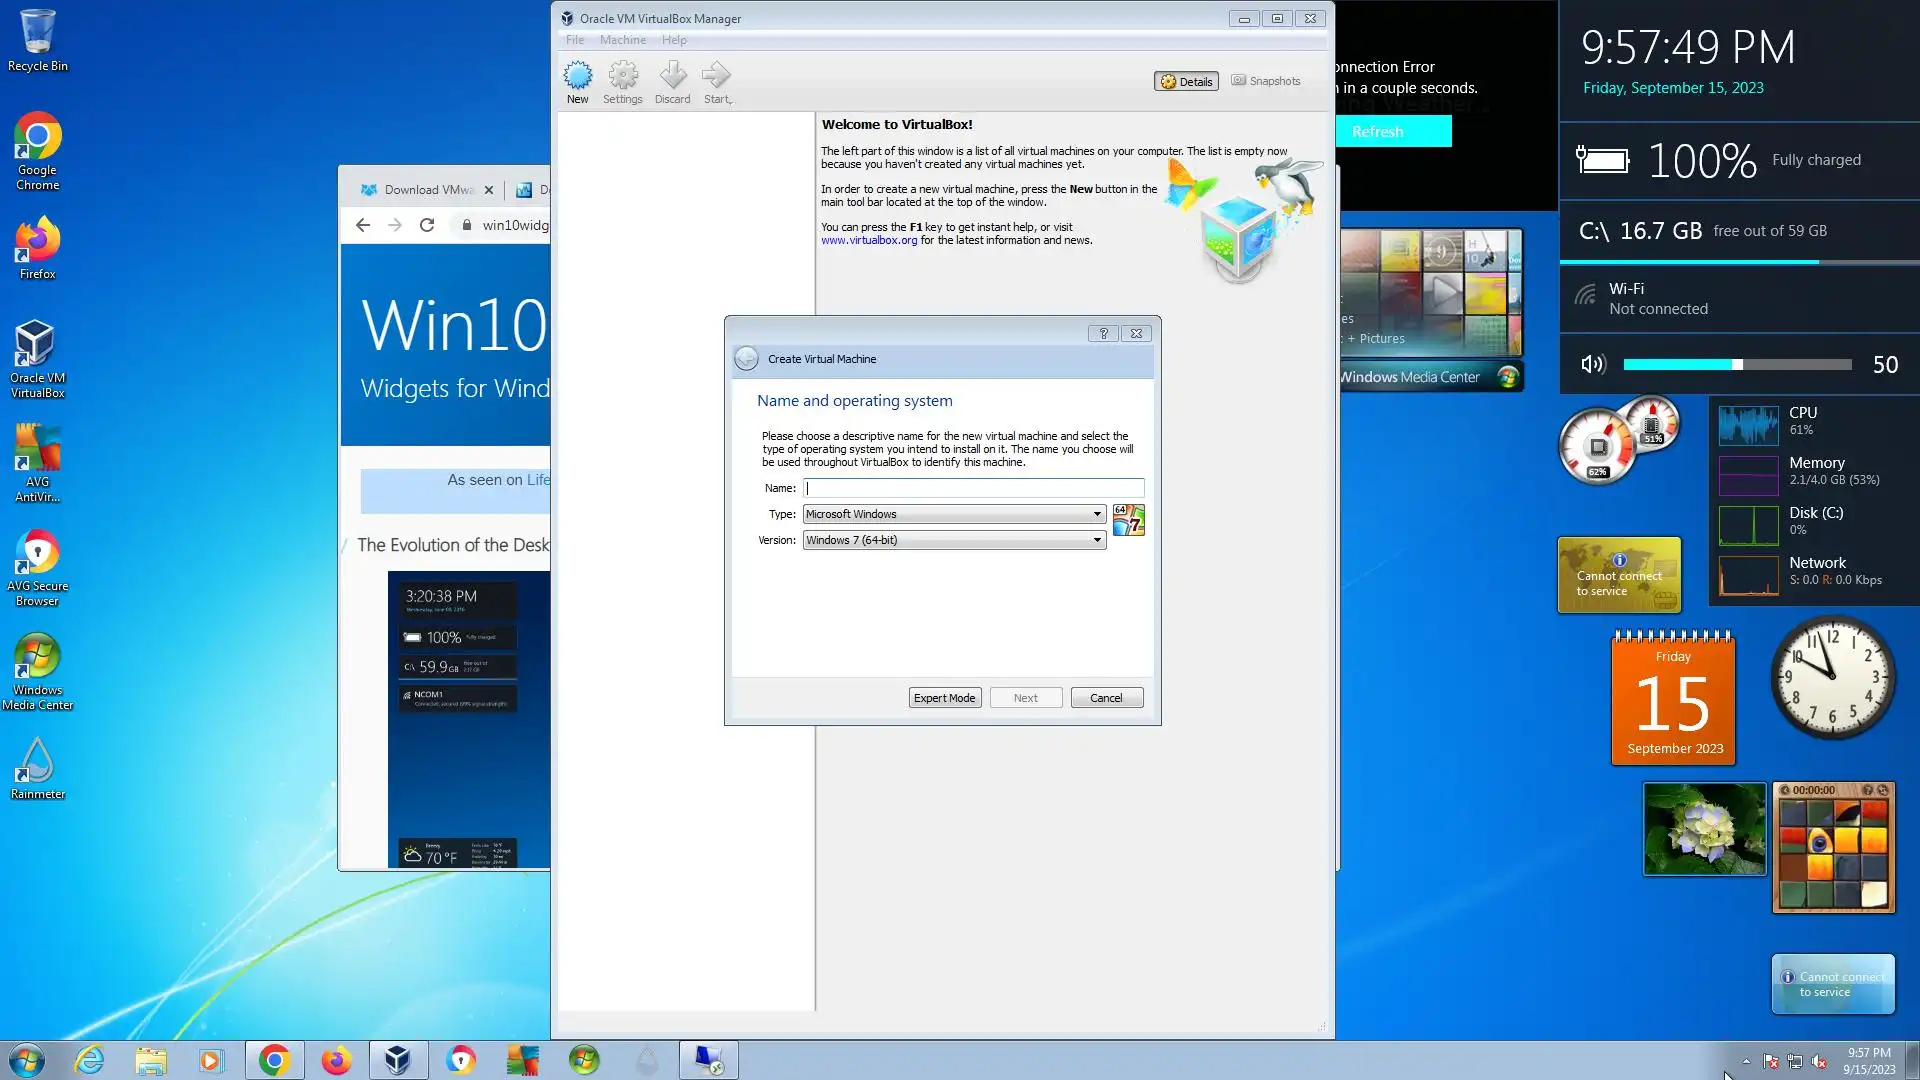The height and width of the screenshot is (1080, 1920).
Task: Click the Expert Mode button
Action: pyautogui.click(x=944, y=698)
